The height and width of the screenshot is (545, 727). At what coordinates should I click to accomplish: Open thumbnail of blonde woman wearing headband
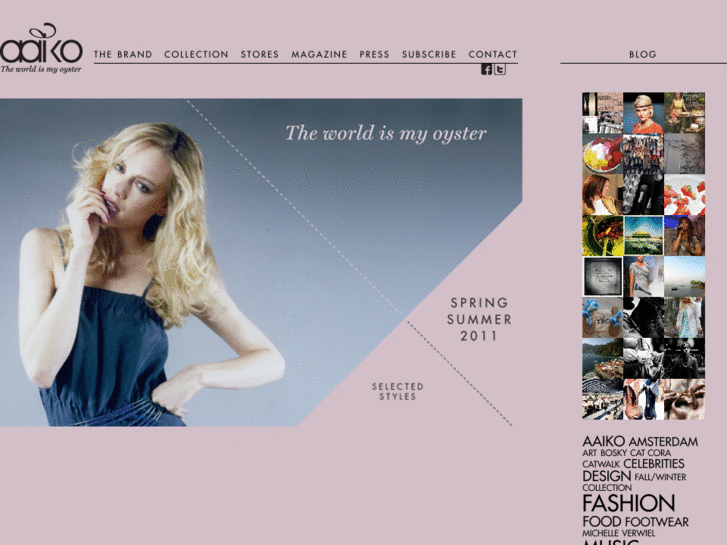click(644, 113)
